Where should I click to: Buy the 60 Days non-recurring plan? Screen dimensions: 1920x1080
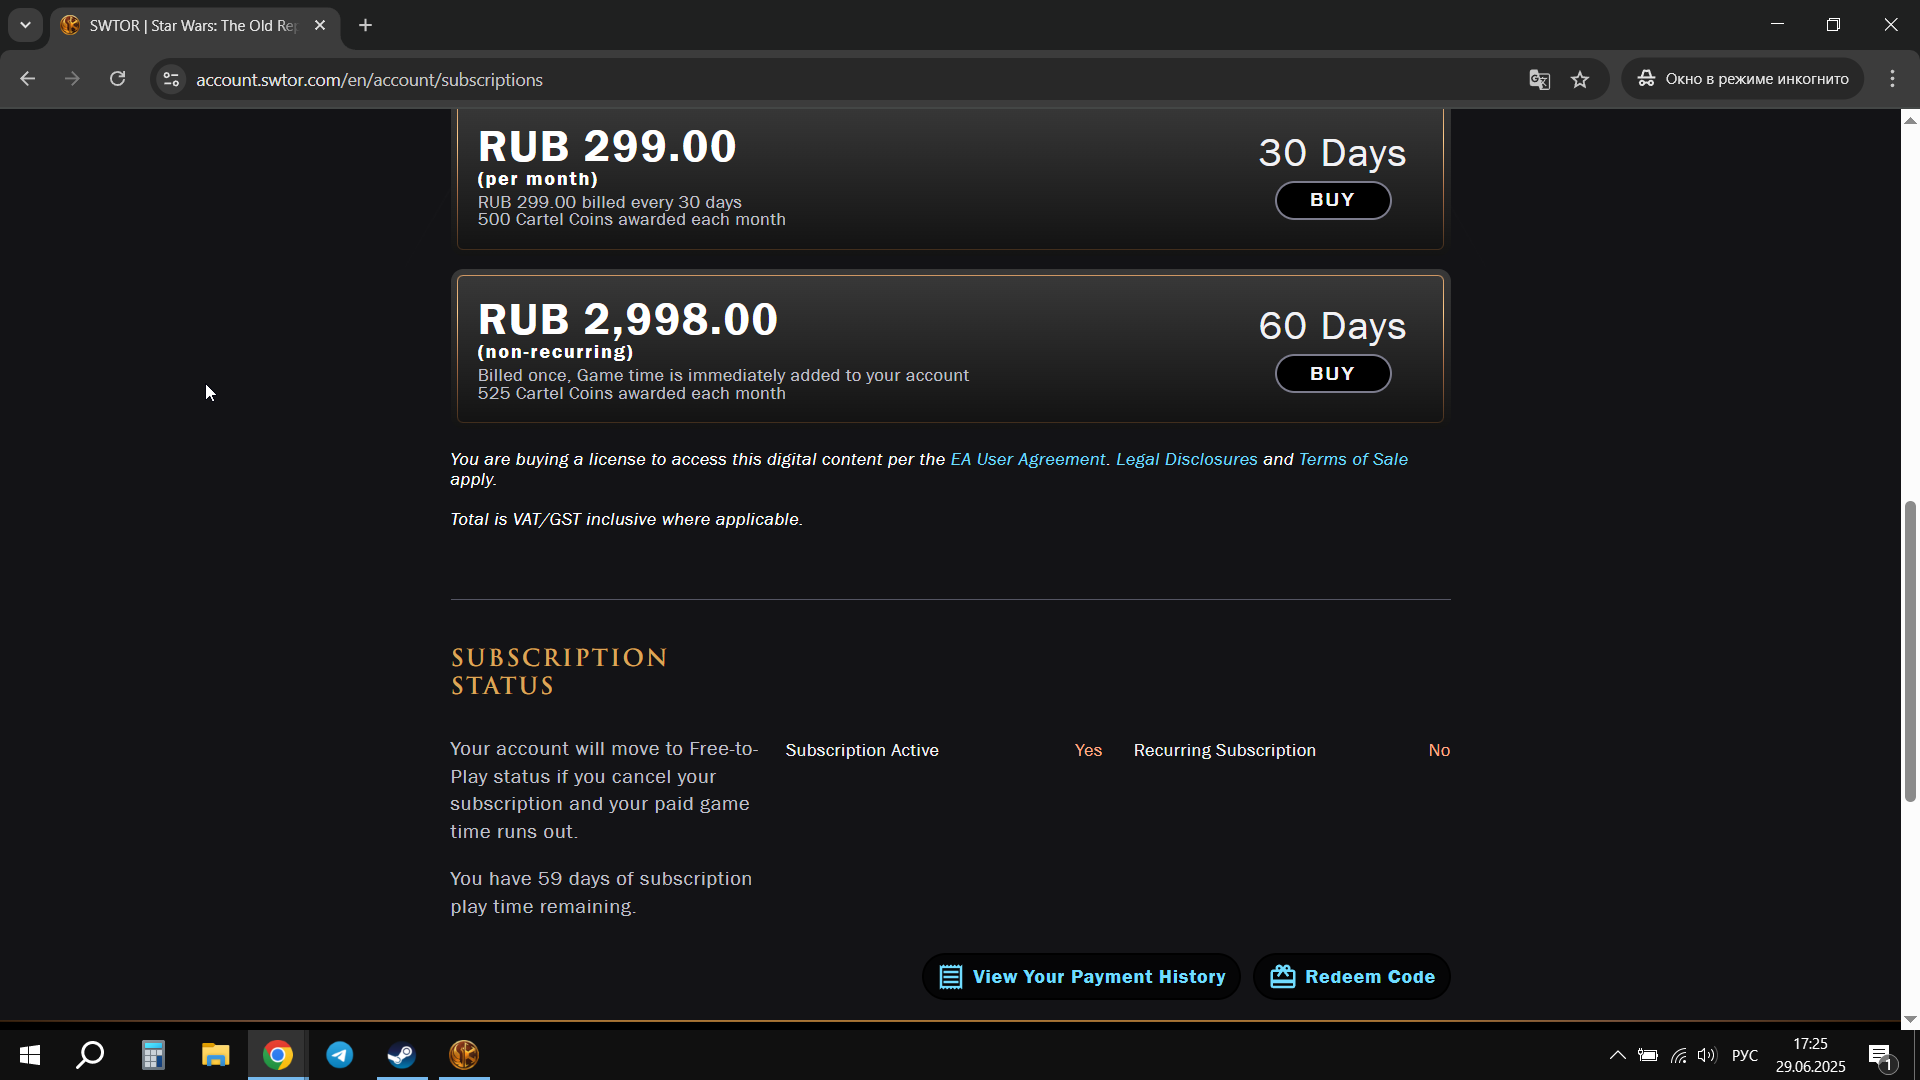[1332, 374]
